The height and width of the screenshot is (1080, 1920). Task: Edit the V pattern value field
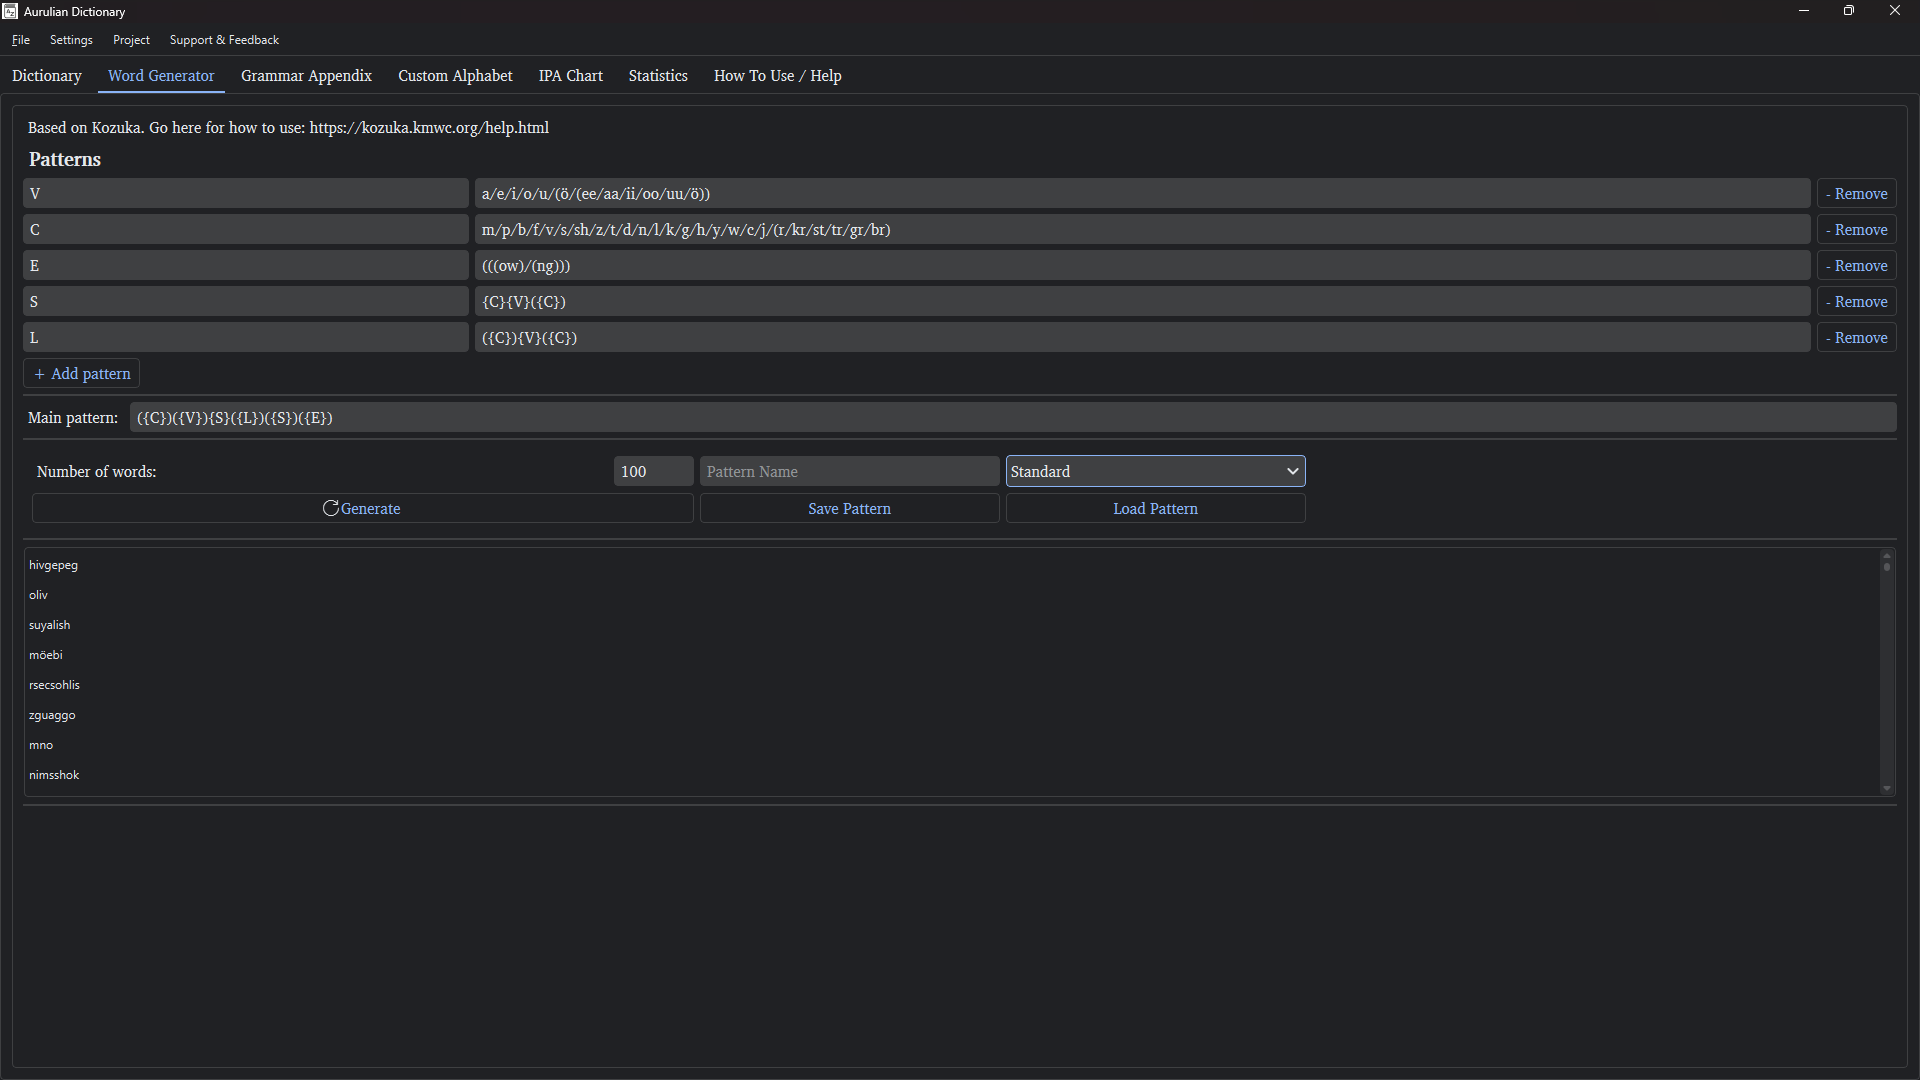click(x=1142, y=194)
